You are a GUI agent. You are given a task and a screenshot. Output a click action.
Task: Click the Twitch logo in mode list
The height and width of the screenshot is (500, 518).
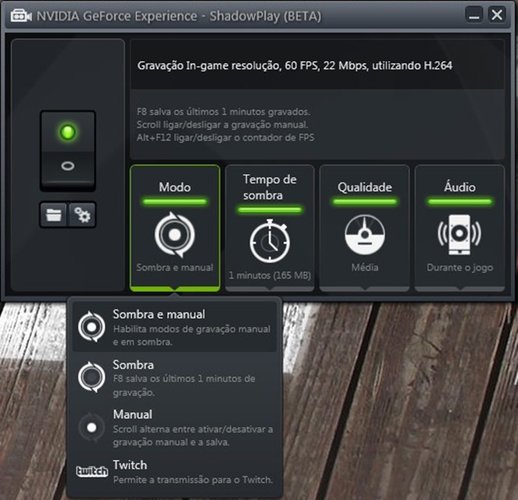pos(92,472)
